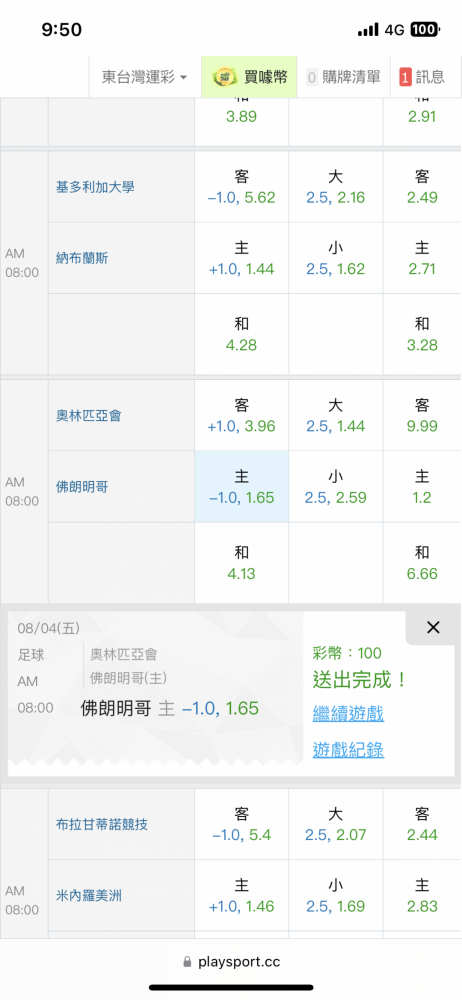Select the 大 2.5, 1.44 over option
This screenshot has width=462, height=1000.
tap(336, 415)
